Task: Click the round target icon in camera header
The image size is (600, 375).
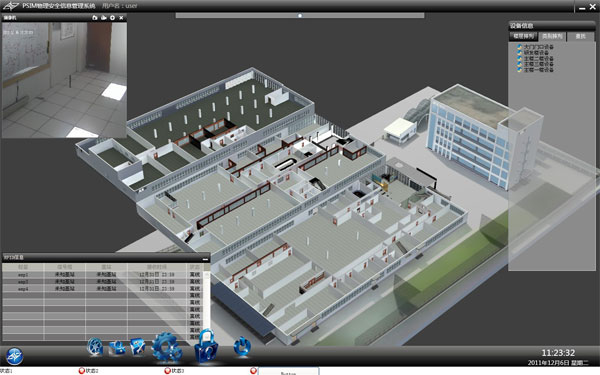Action: tap(112, 18)
